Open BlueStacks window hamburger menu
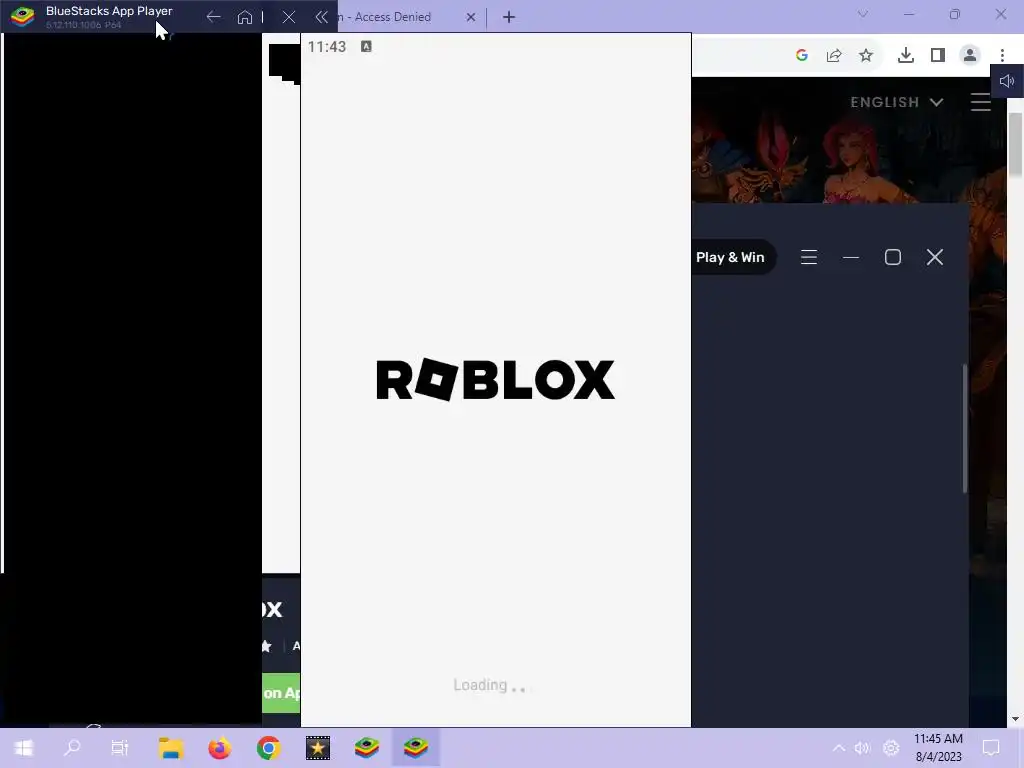This screenshot has width=1024, height=768. (x=809, y=257)
